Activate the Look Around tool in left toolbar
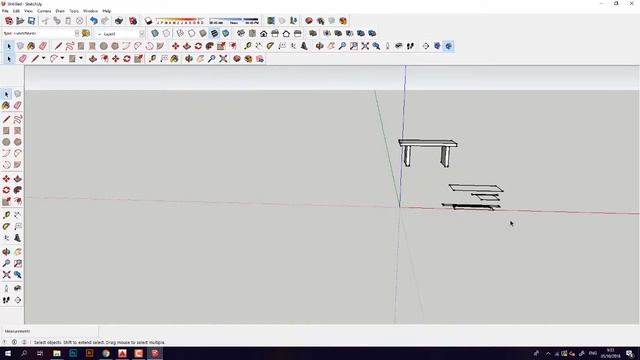 (18, 289)
